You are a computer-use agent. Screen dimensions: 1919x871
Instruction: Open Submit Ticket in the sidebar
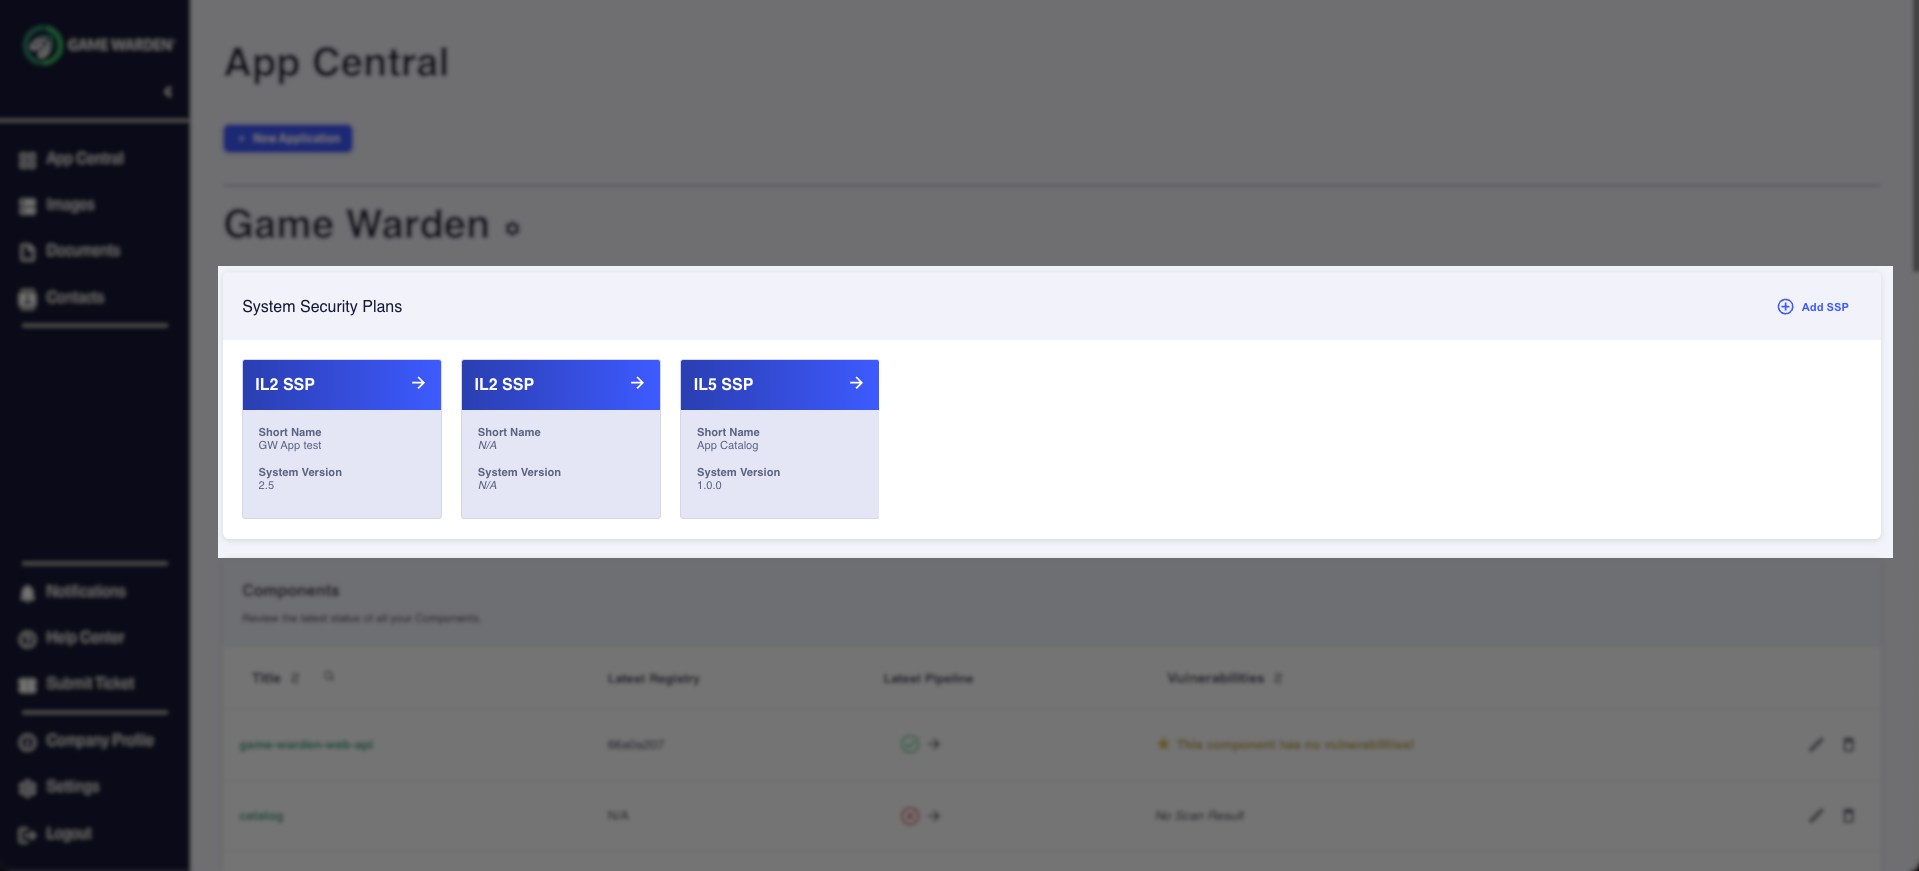(77, 684)
